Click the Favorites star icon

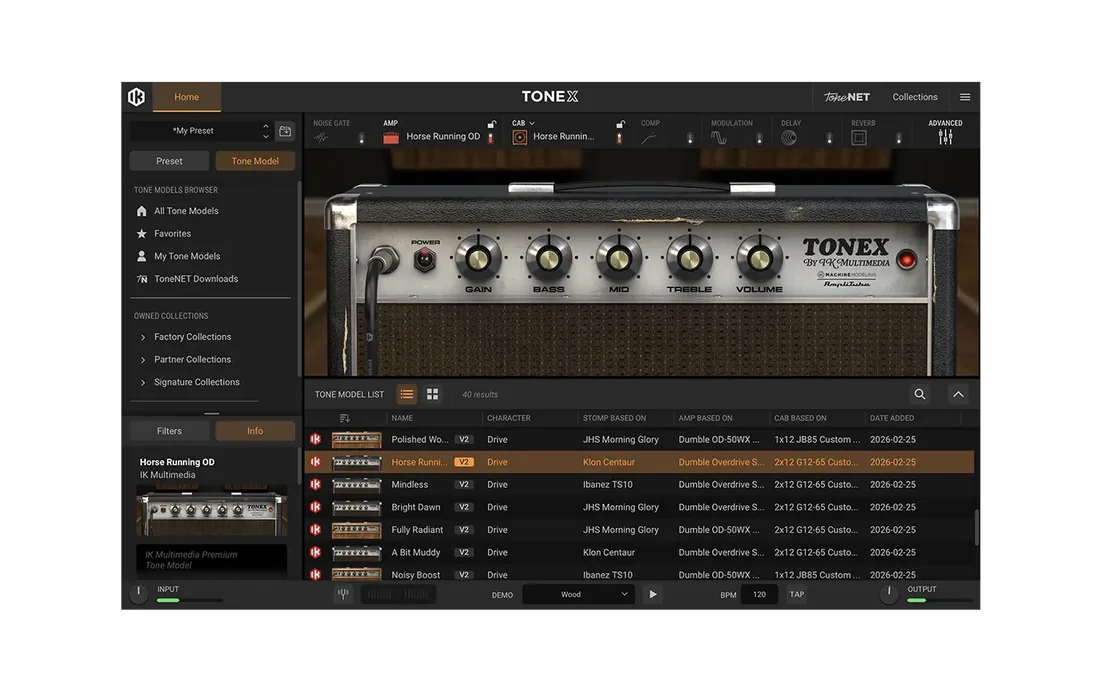(142, 234)
